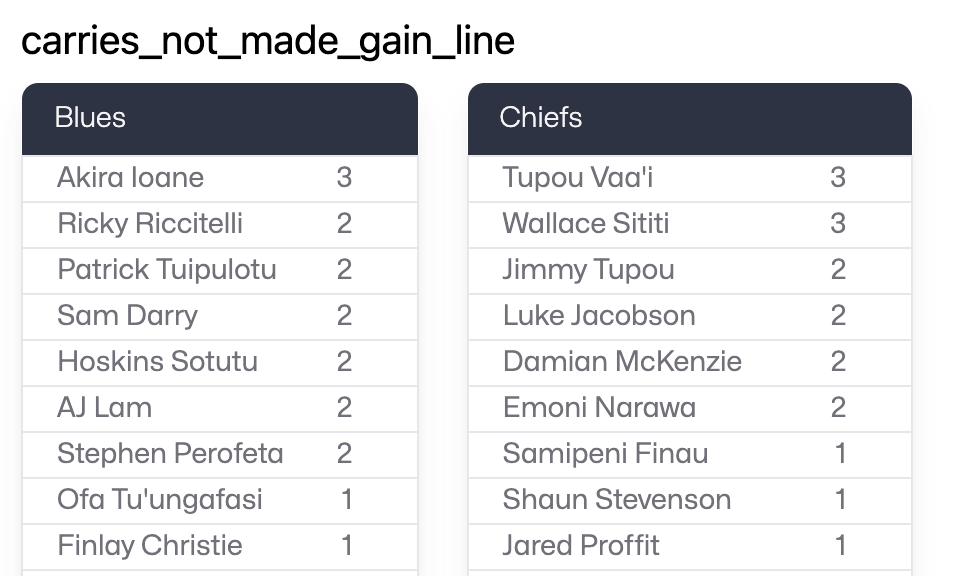Select Ofa Tu'ungafasi in Blues table
This screenshot has width=980, height=576.
tap(220, 500)
